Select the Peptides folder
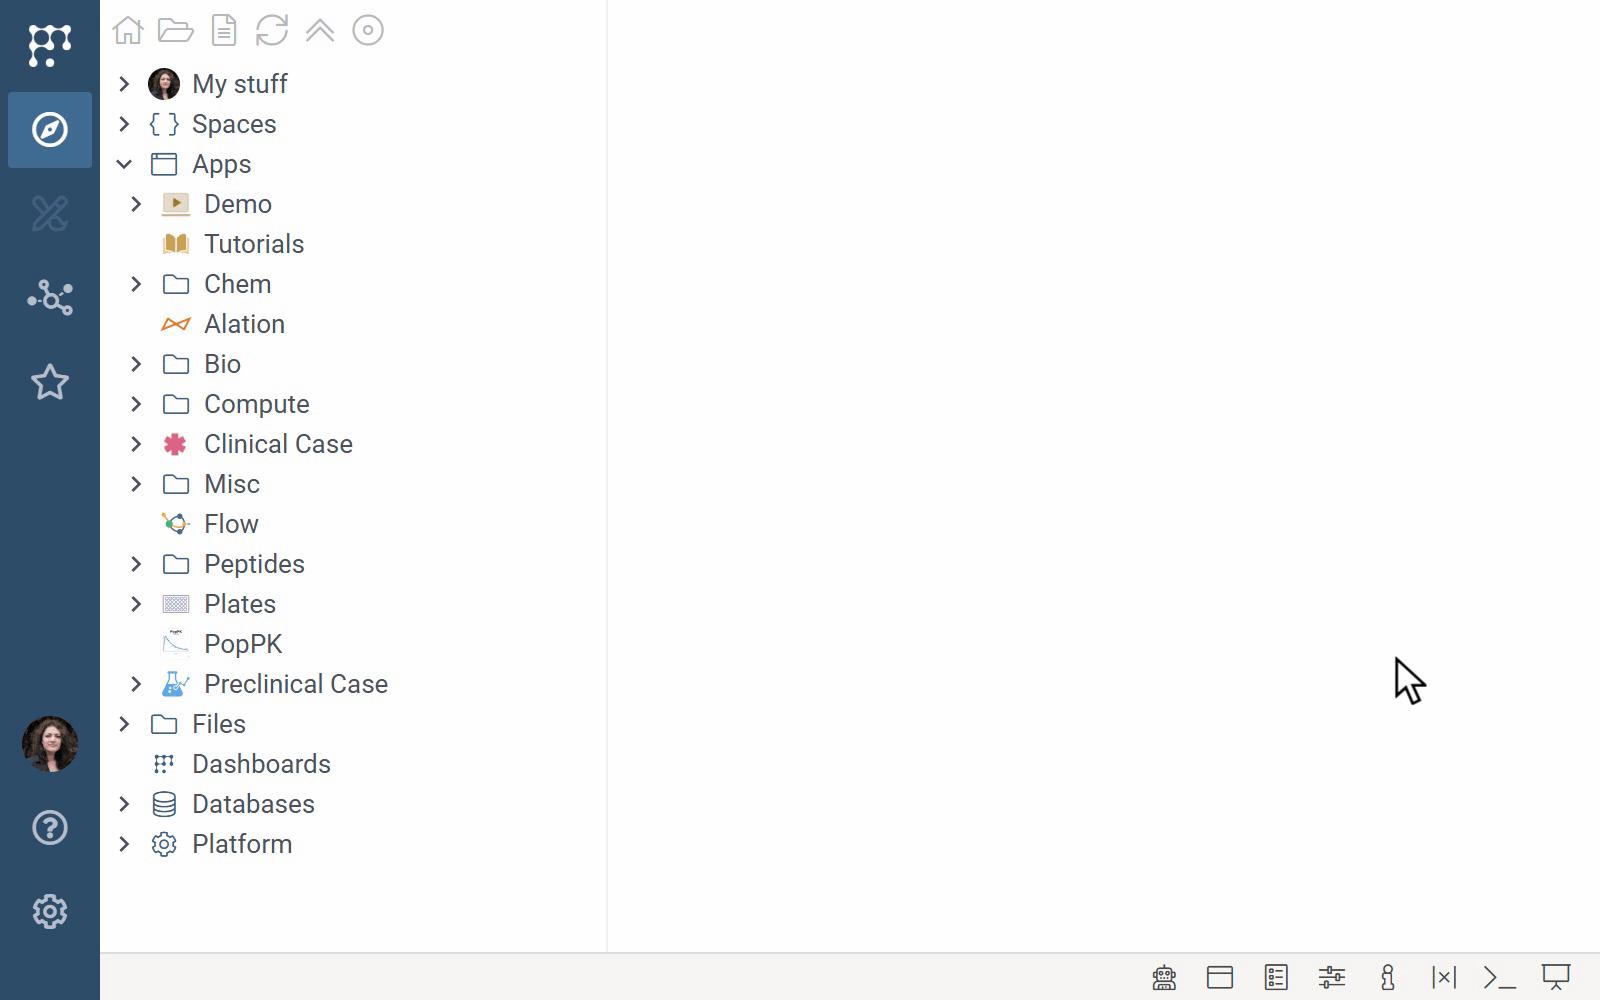Screen dimensions: 1600x1000 254,564
